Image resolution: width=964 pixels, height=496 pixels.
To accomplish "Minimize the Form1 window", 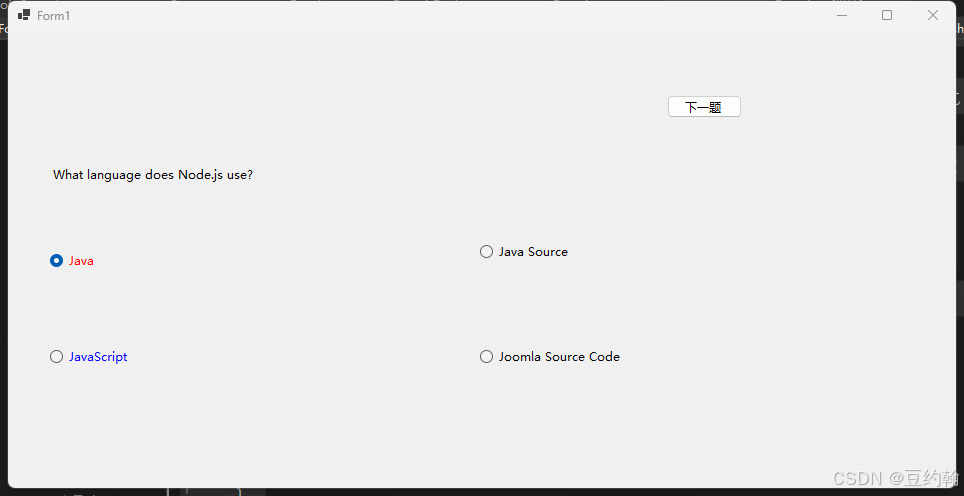I will (842, 15).
